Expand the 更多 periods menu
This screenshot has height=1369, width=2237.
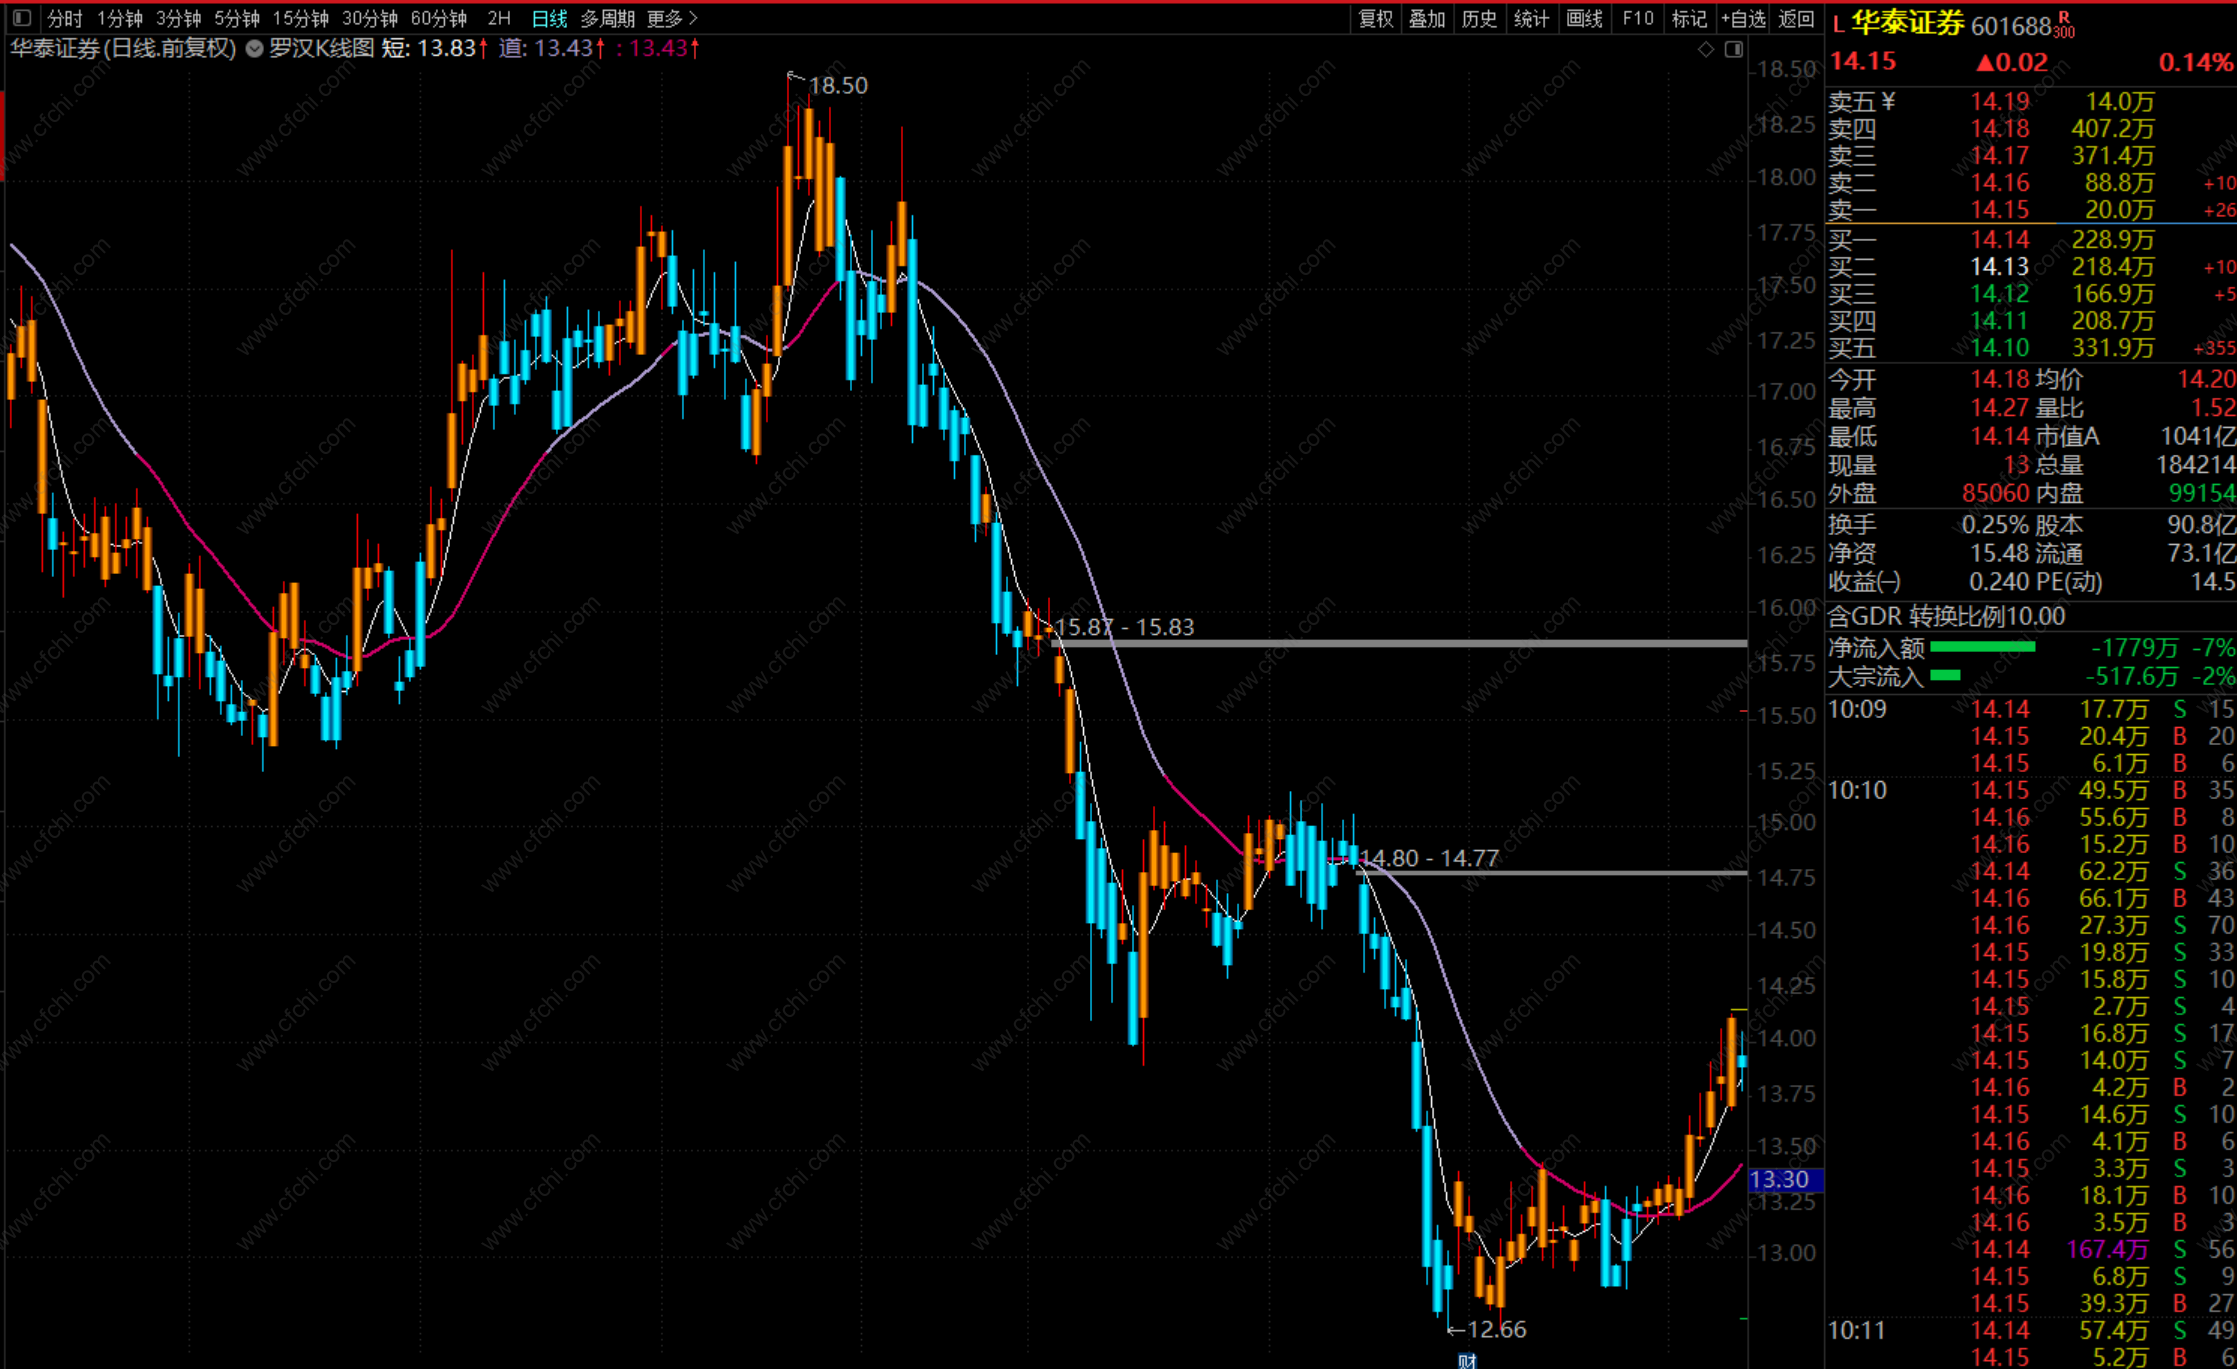point(672,18)
